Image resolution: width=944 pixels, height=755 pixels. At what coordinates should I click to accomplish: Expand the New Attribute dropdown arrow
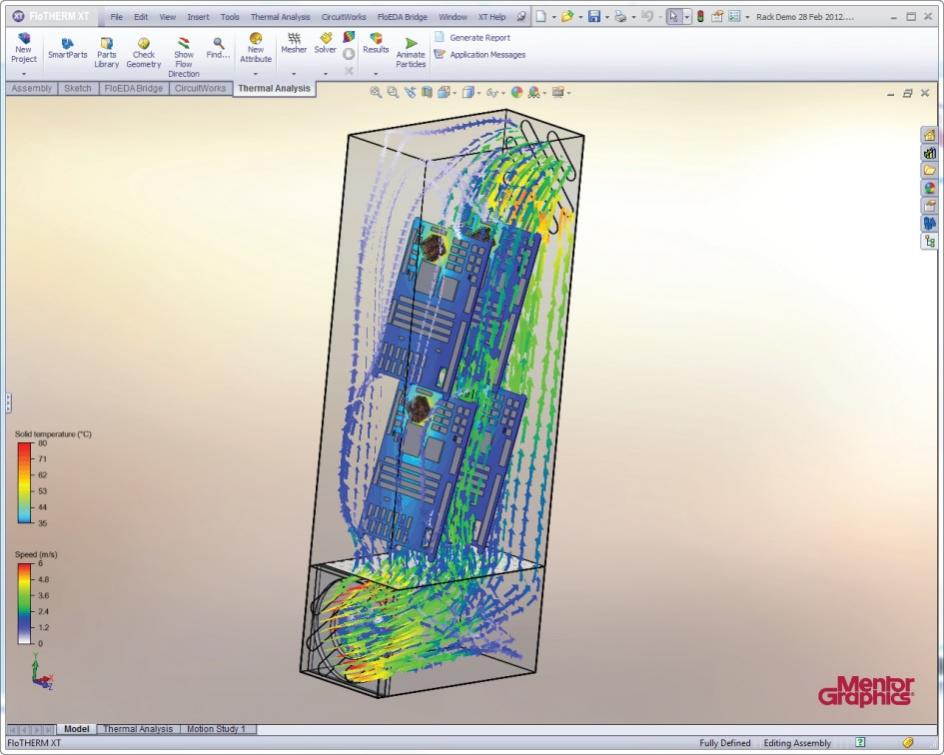pyautogui.click(x=255, y=74)
